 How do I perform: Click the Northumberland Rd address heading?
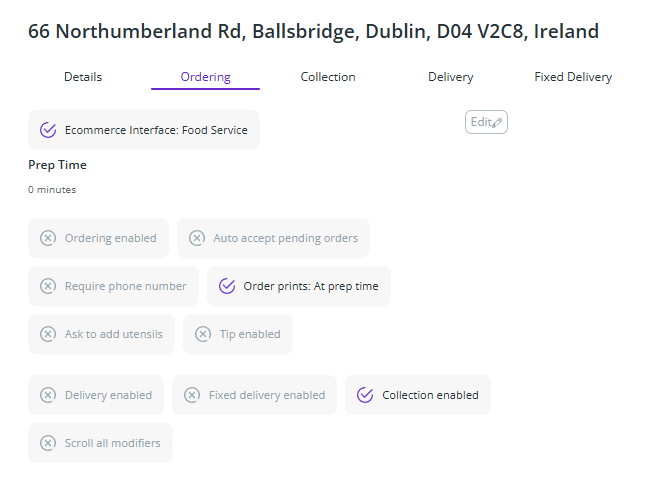[314, 31]
